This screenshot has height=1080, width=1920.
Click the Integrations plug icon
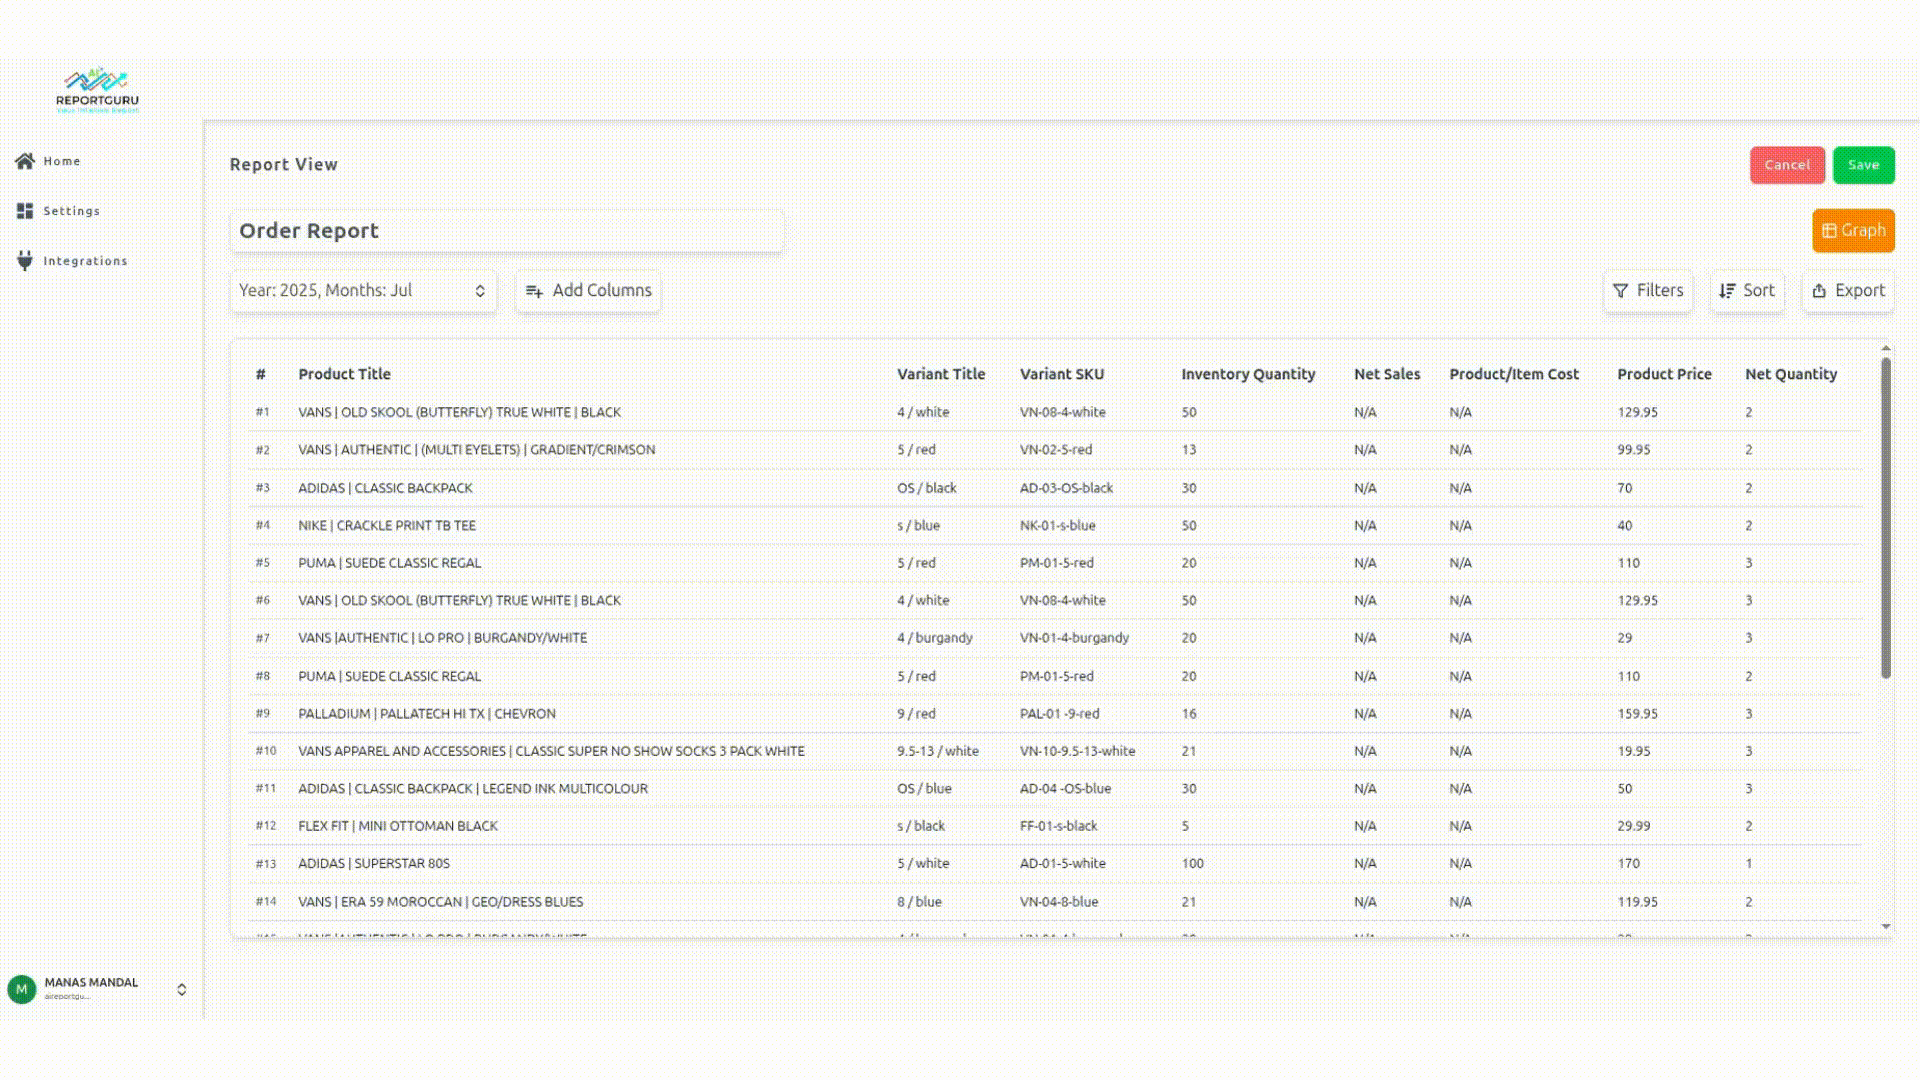(x=25, y=261)
